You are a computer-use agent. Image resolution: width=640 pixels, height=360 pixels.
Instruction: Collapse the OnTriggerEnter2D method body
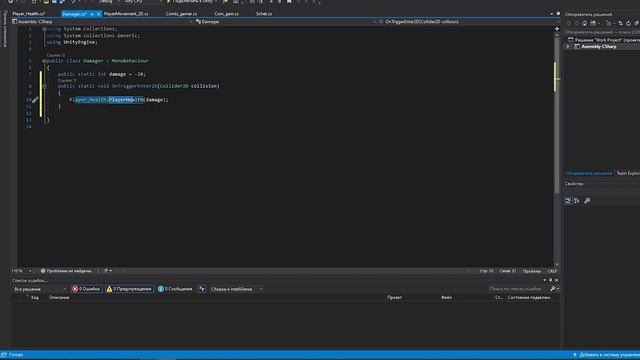[x=44, y=86]
